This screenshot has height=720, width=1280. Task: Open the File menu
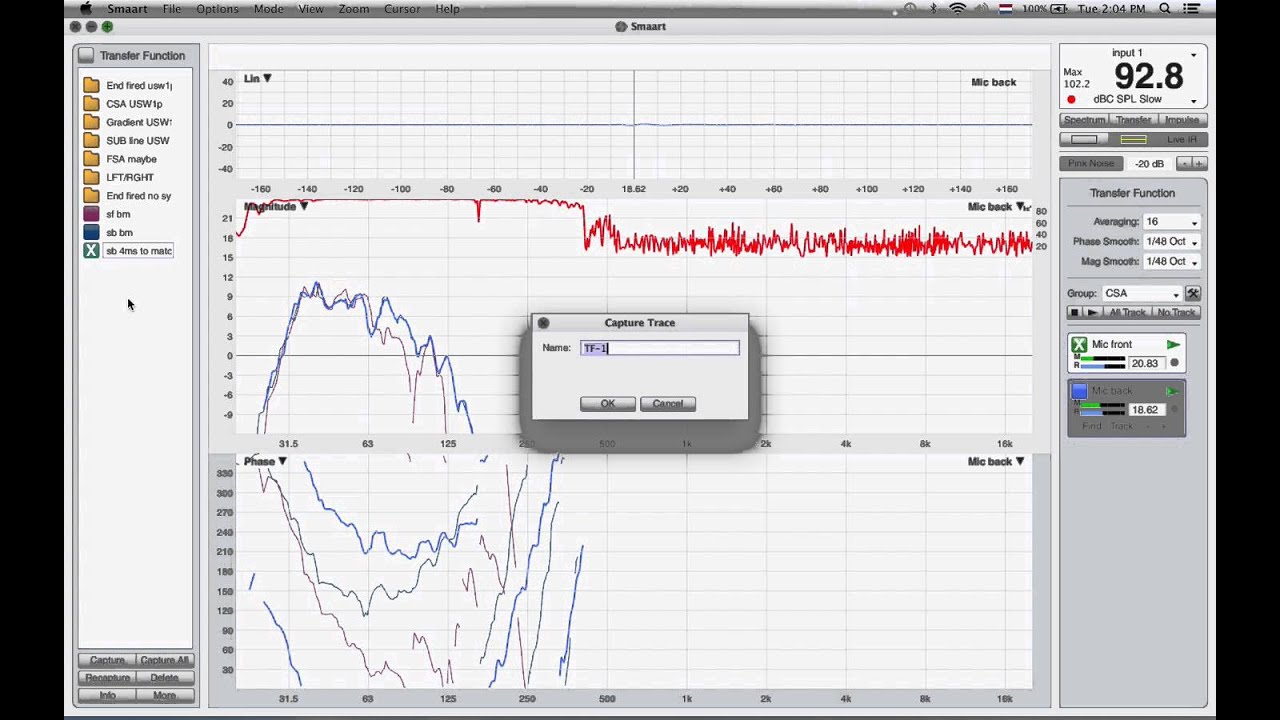tap(172, 8)
